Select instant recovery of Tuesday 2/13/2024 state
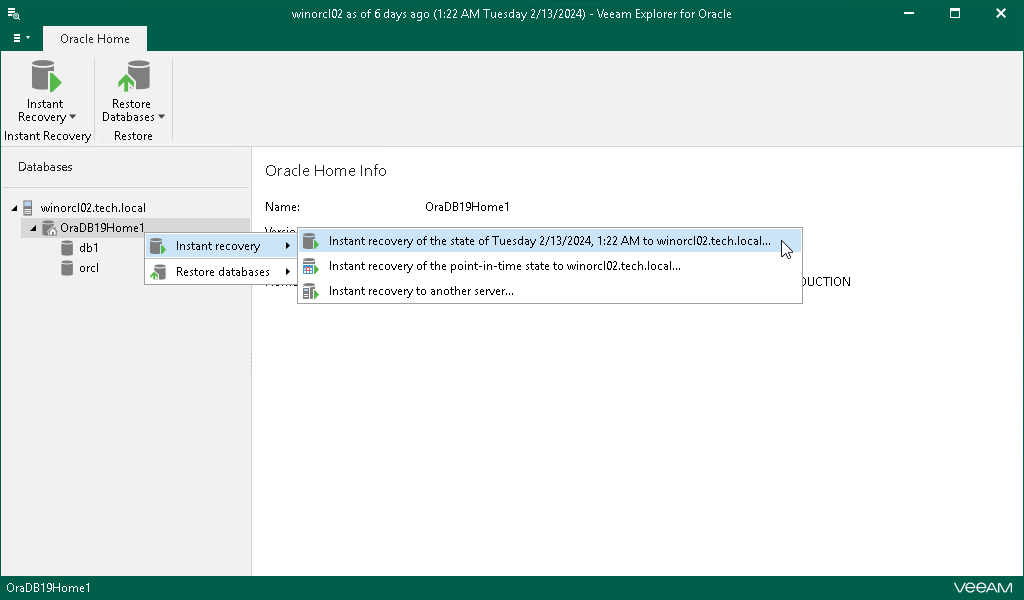The height and width of the screenshot is (600, 1024). [x=549, y=241]
